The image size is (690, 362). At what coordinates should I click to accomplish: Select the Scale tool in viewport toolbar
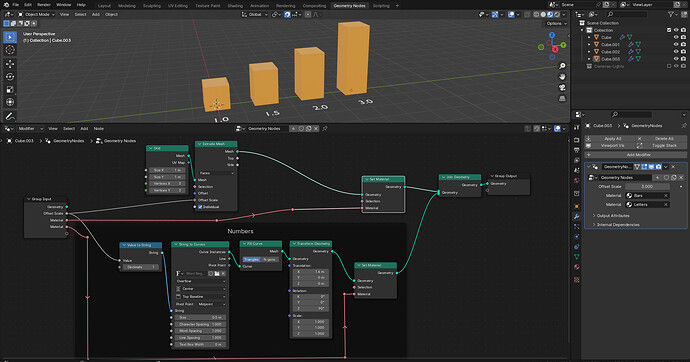click(10, 89)
